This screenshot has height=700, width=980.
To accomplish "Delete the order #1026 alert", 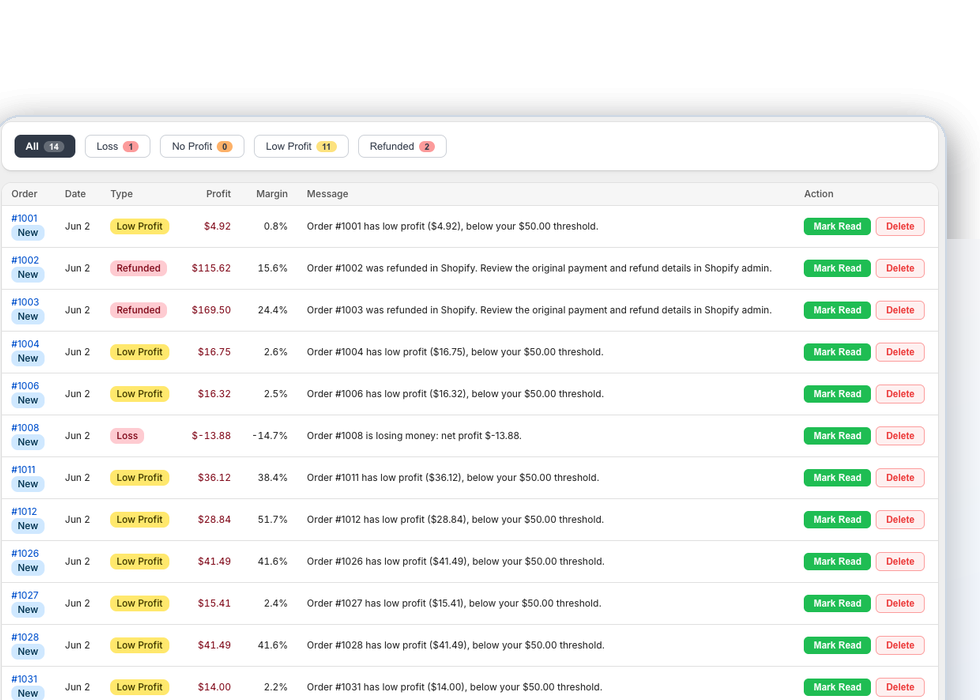I will point(900,561).
